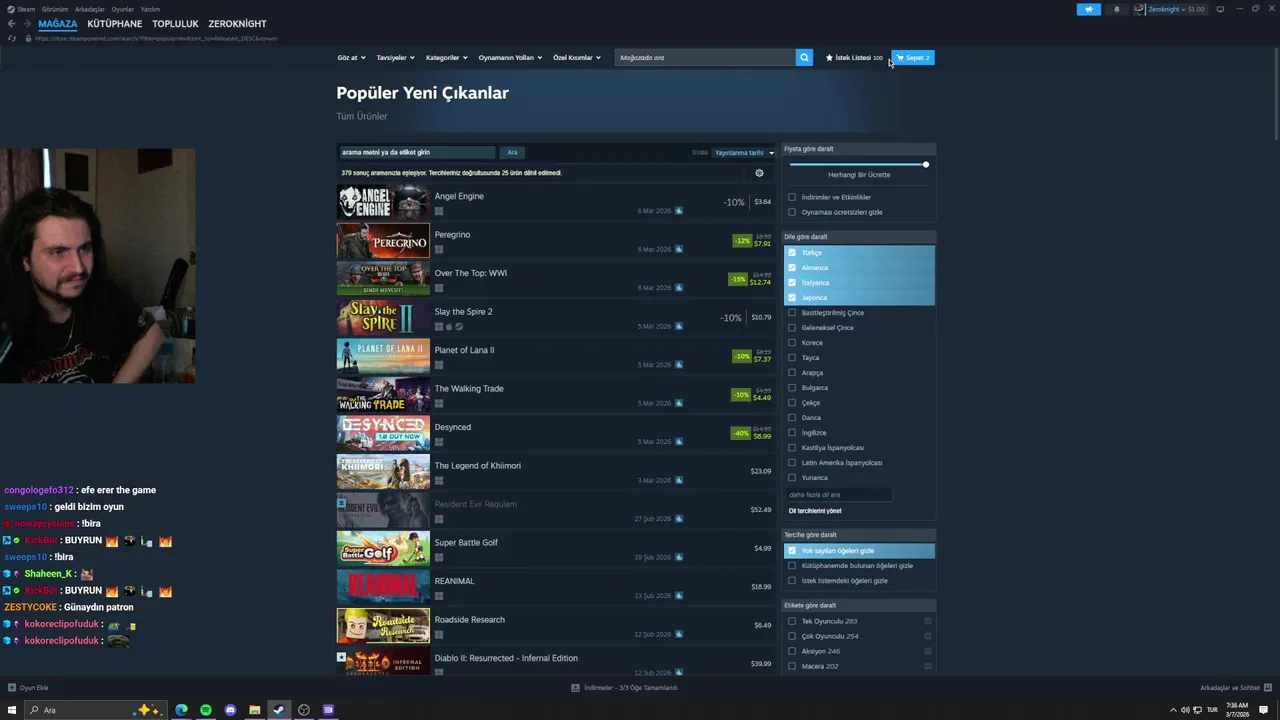
Task: Check the İngilizce language filter
Action: 792,433
